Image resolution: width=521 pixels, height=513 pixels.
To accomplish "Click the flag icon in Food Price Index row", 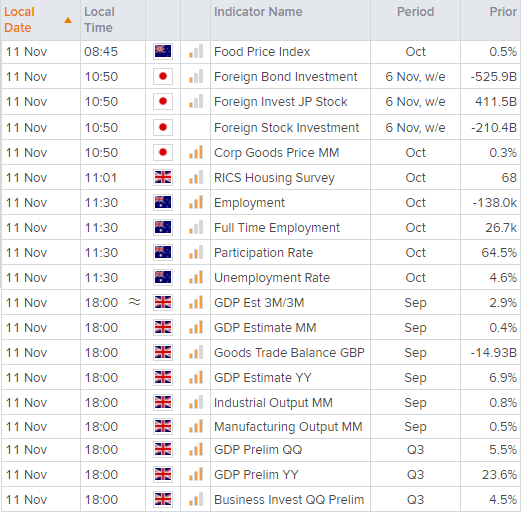I will coord(163,52).
